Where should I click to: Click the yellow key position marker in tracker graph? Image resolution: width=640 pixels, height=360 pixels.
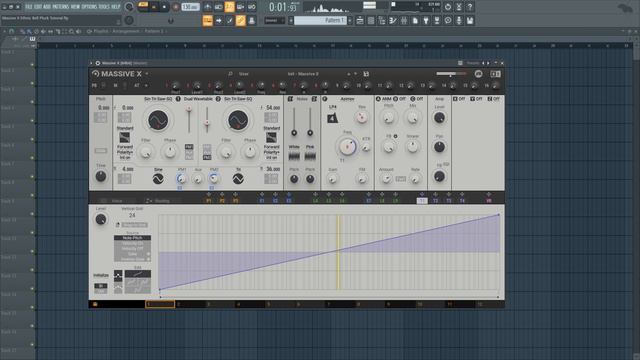[338, 252]
